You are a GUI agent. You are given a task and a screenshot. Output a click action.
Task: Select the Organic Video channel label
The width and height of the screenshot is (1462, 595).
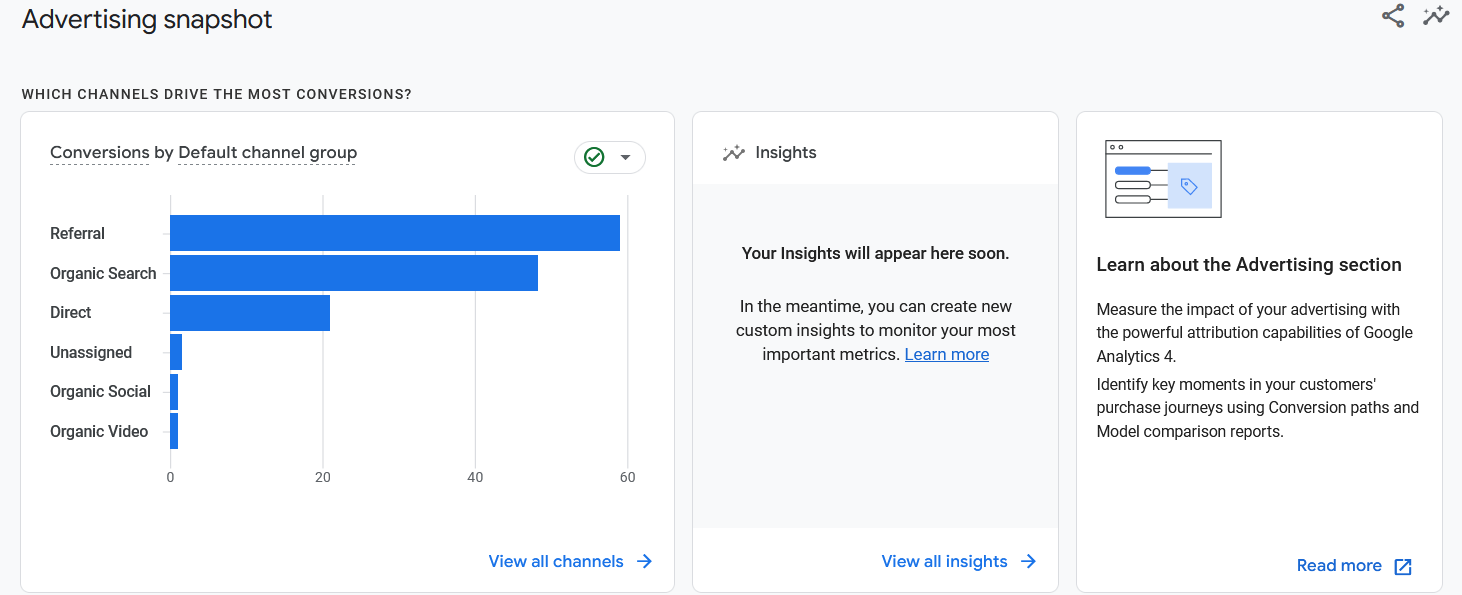point(99,431)
